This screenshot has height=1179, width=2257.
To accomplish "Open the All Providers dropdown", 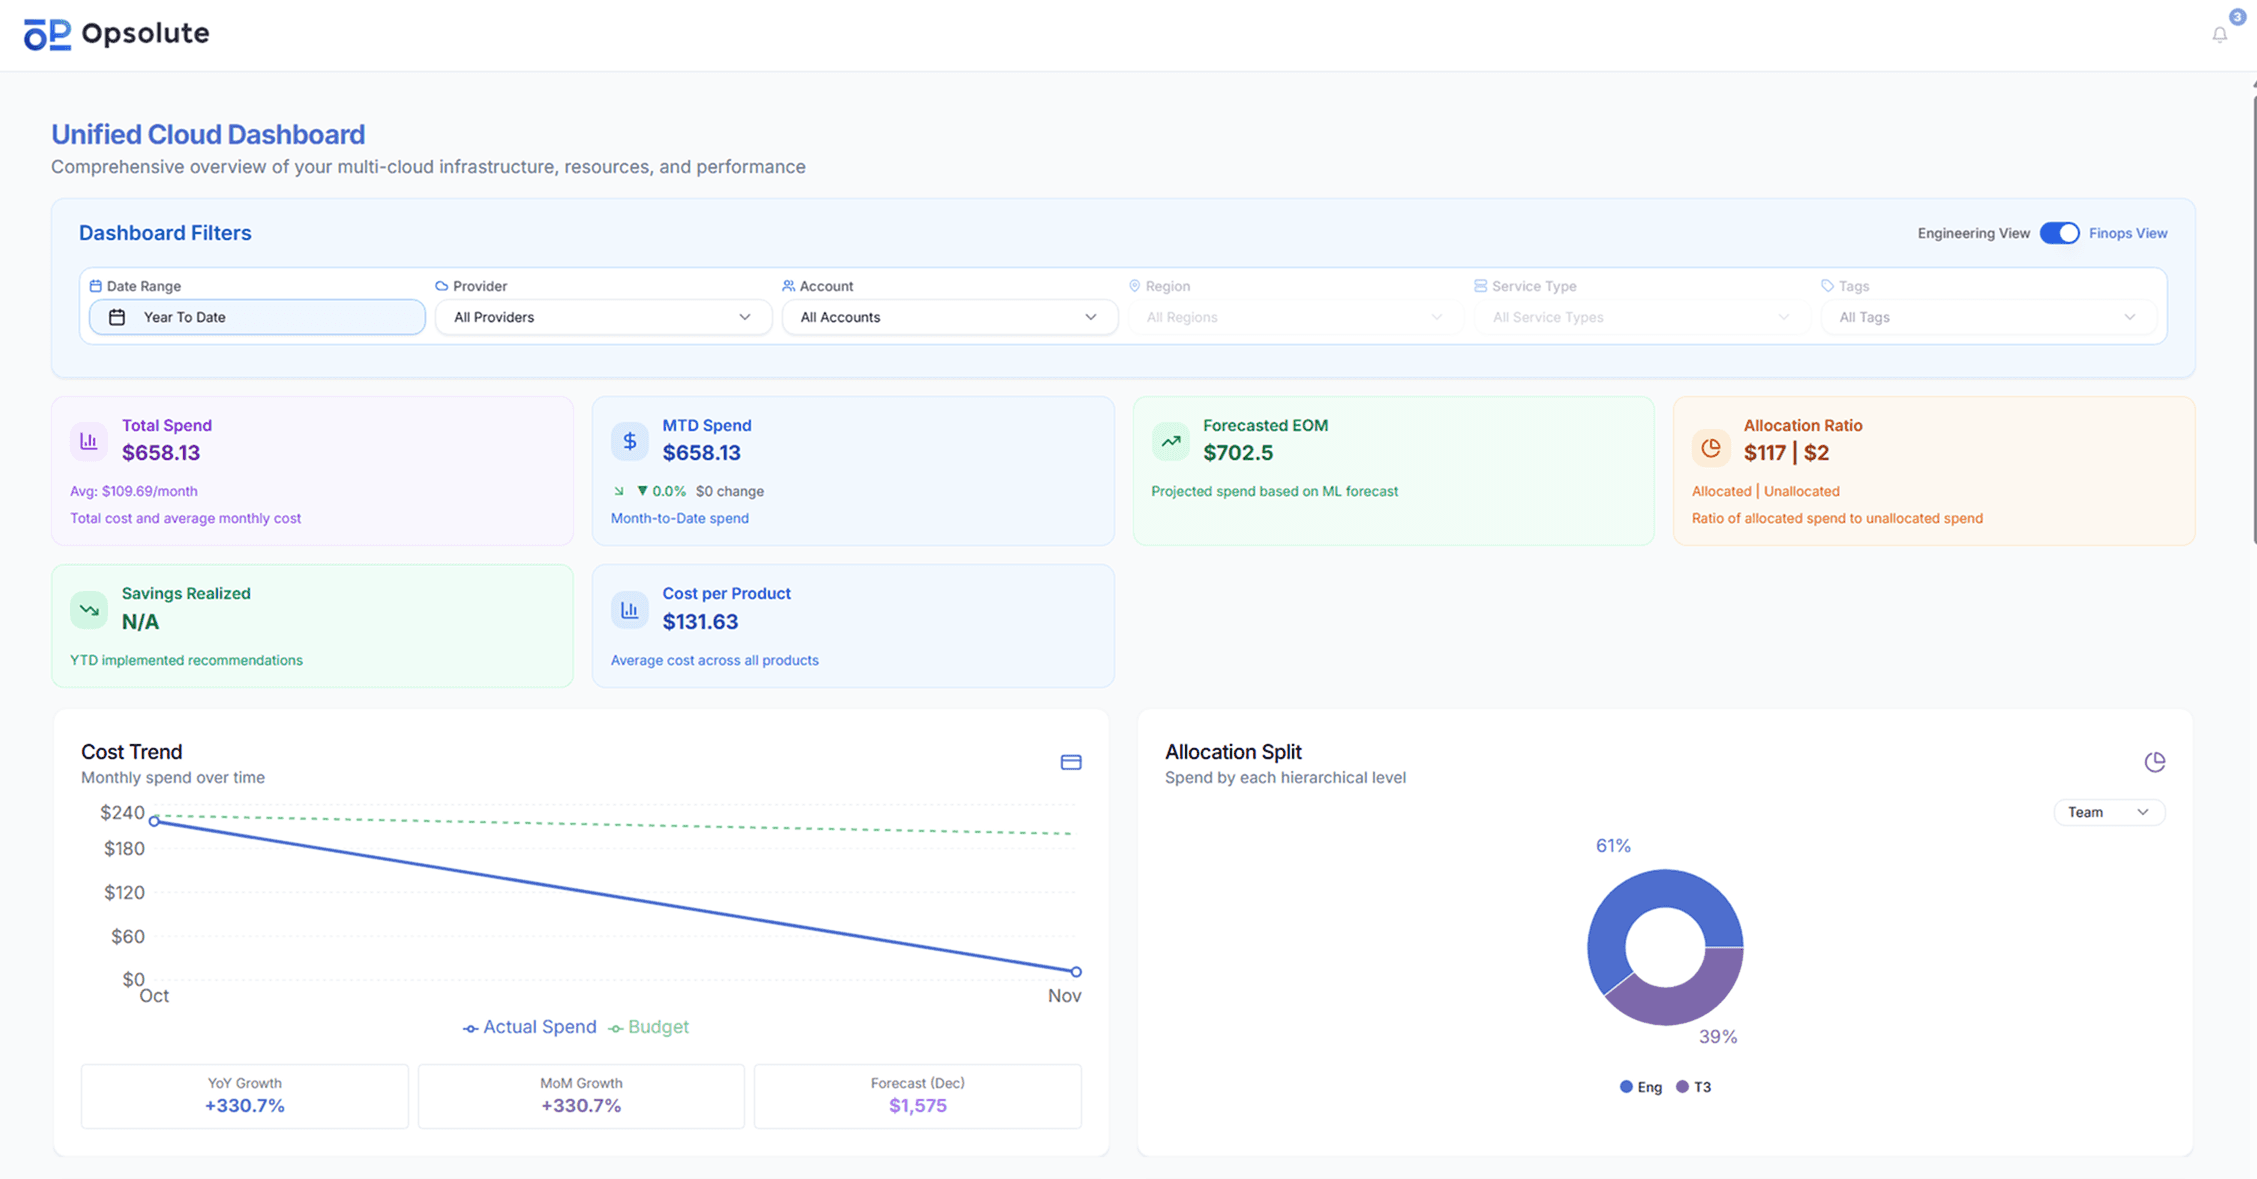I will [x=602, y=317].
